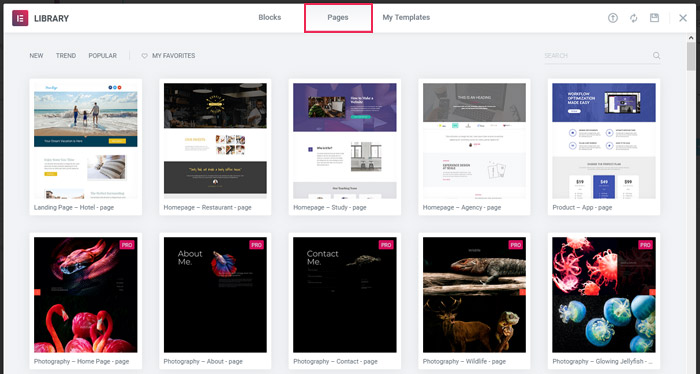Click 'Homepage – Study - page' label
The height and width of the screenshot is (374, 700).
tap(329, 208)
